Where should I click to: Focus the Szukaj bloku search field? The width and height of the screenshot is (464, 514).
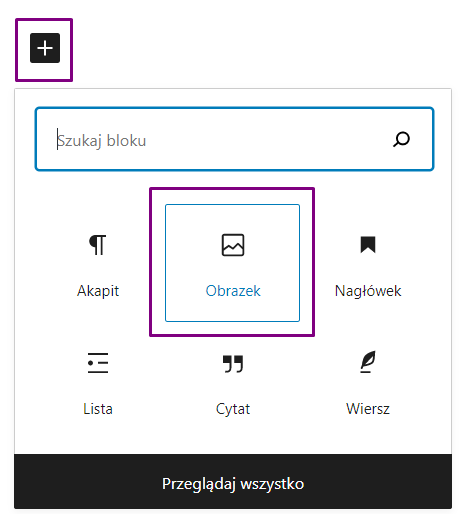(234, 139)
